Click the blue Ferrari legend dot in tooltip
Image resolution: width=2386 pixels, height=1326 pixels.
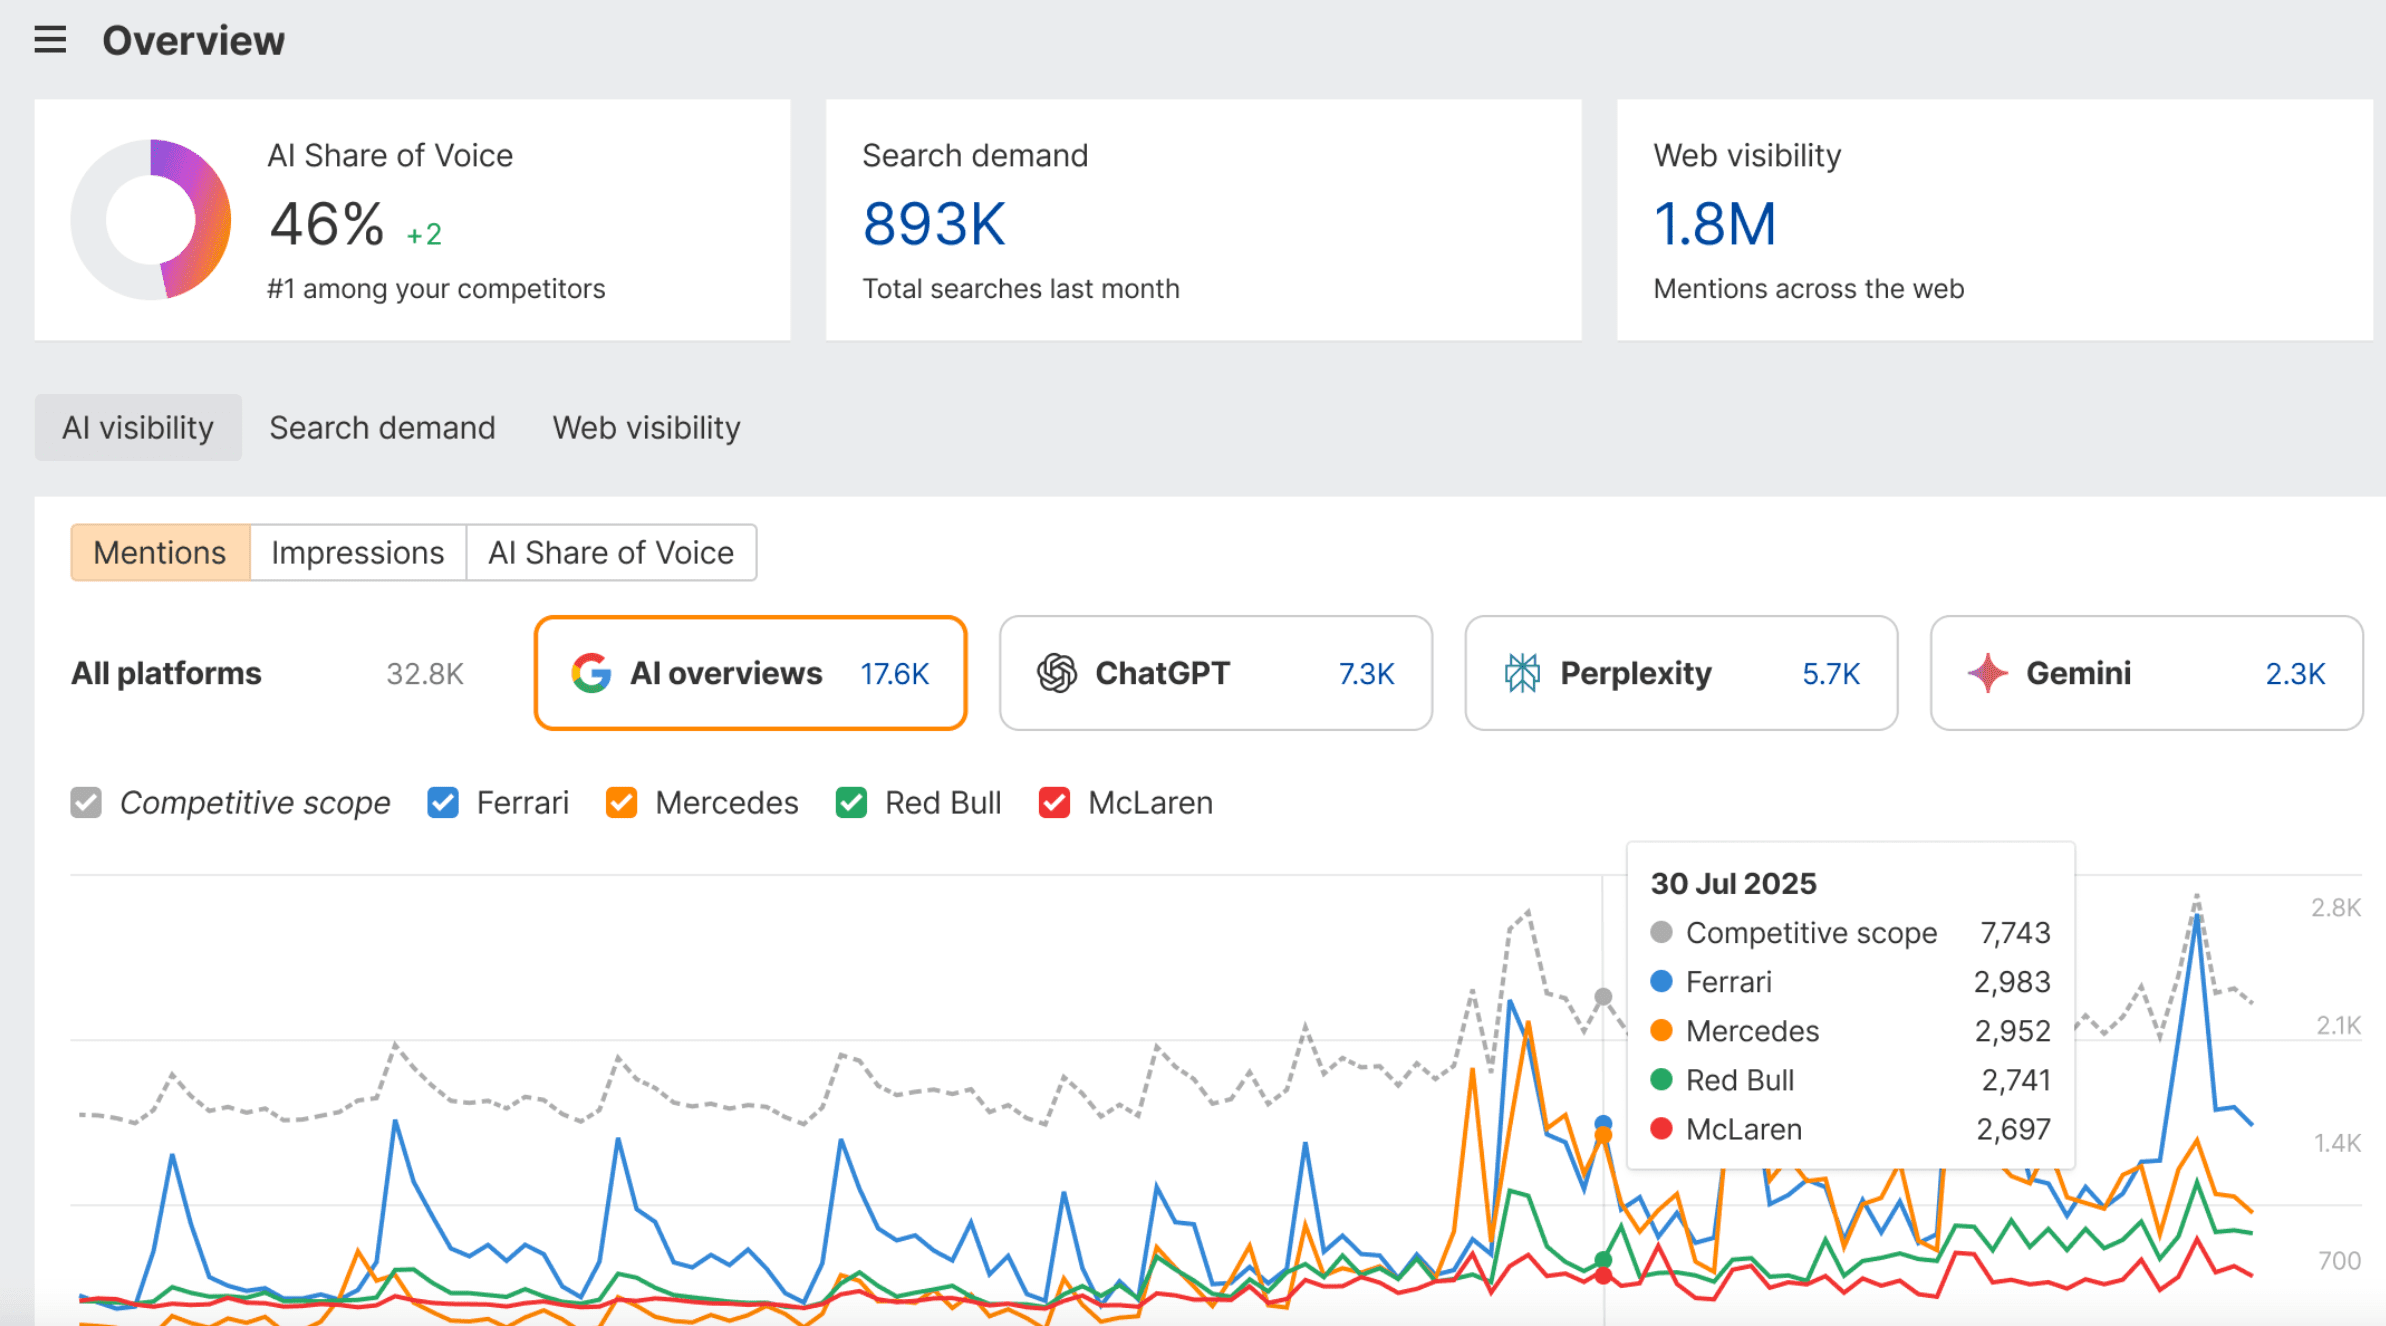(x=1661, y=981)
